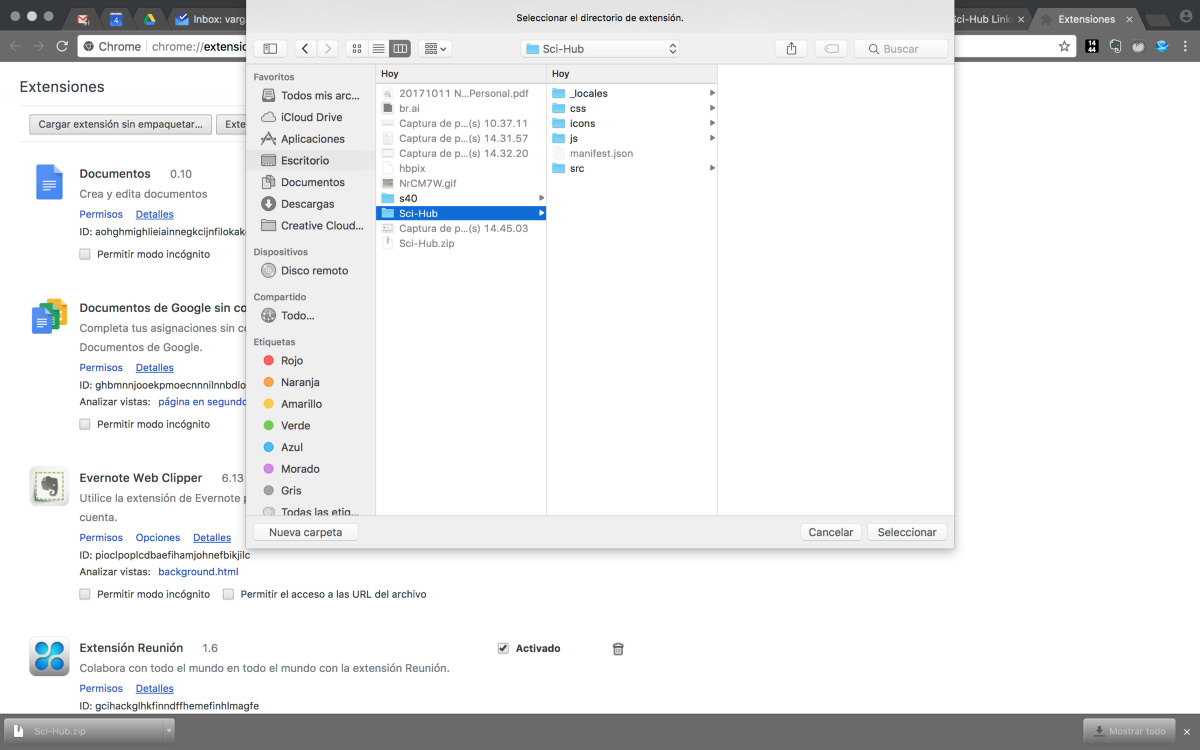
Task: Open Creative Cloud folder in sidebar
Action: (311, 226)
